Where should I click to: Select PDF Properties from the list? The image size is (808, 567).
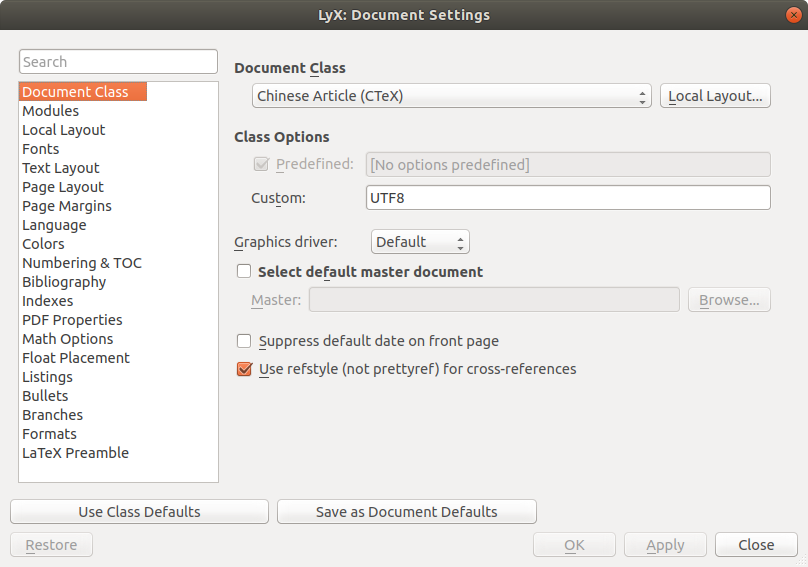[x=72, y=320]
